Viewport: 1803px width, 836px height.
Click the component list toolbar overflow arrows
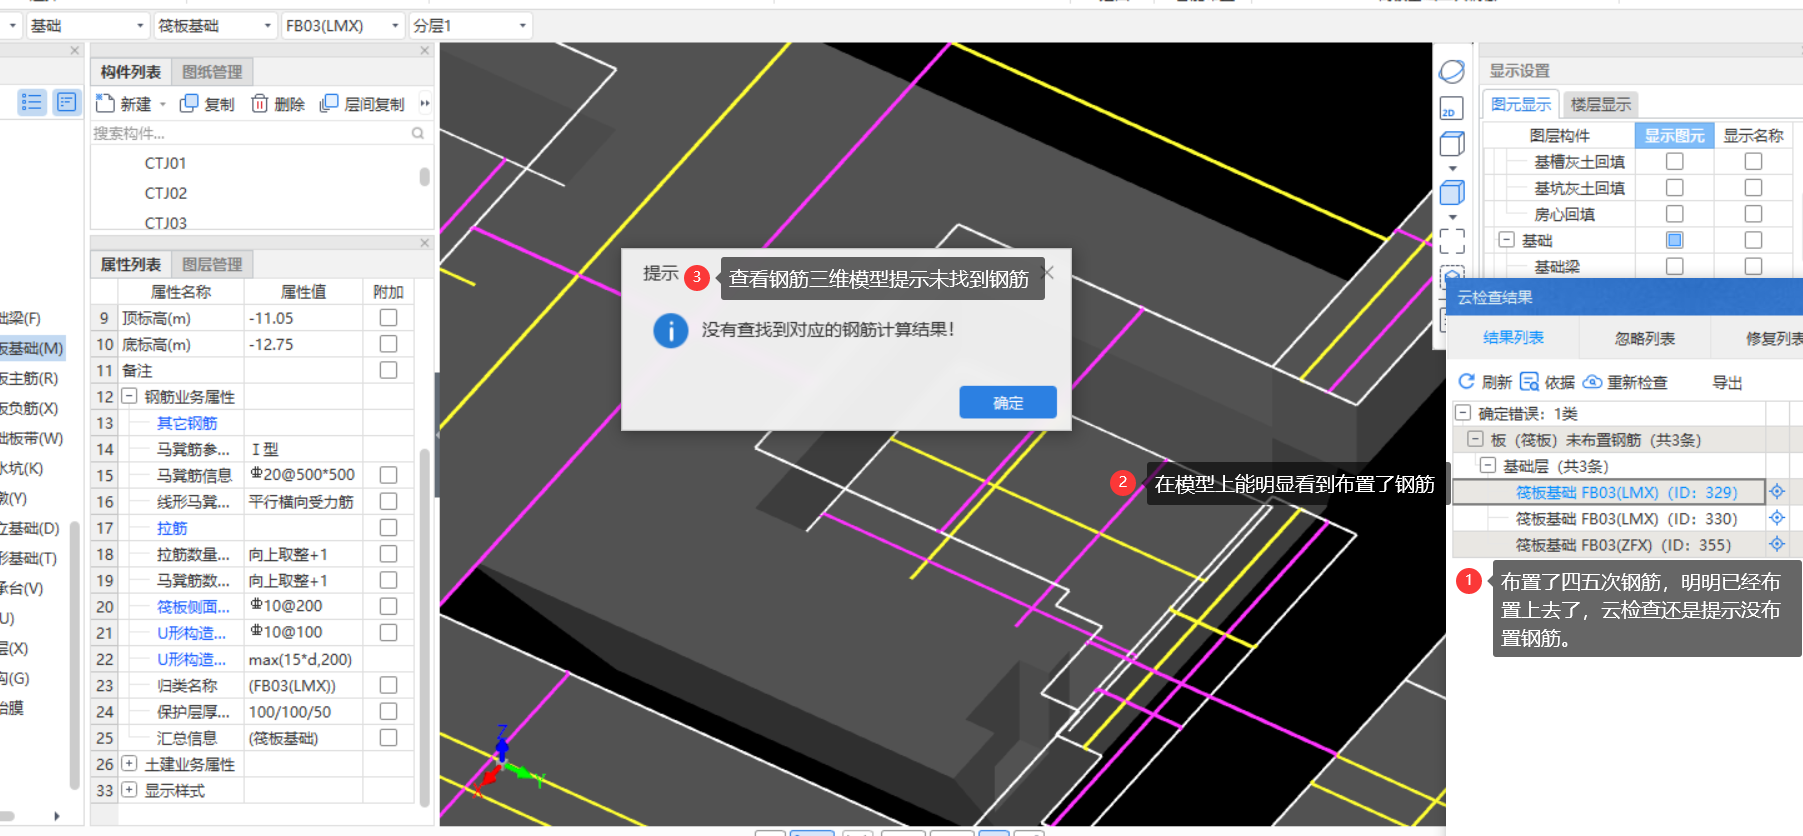[425, 103]
